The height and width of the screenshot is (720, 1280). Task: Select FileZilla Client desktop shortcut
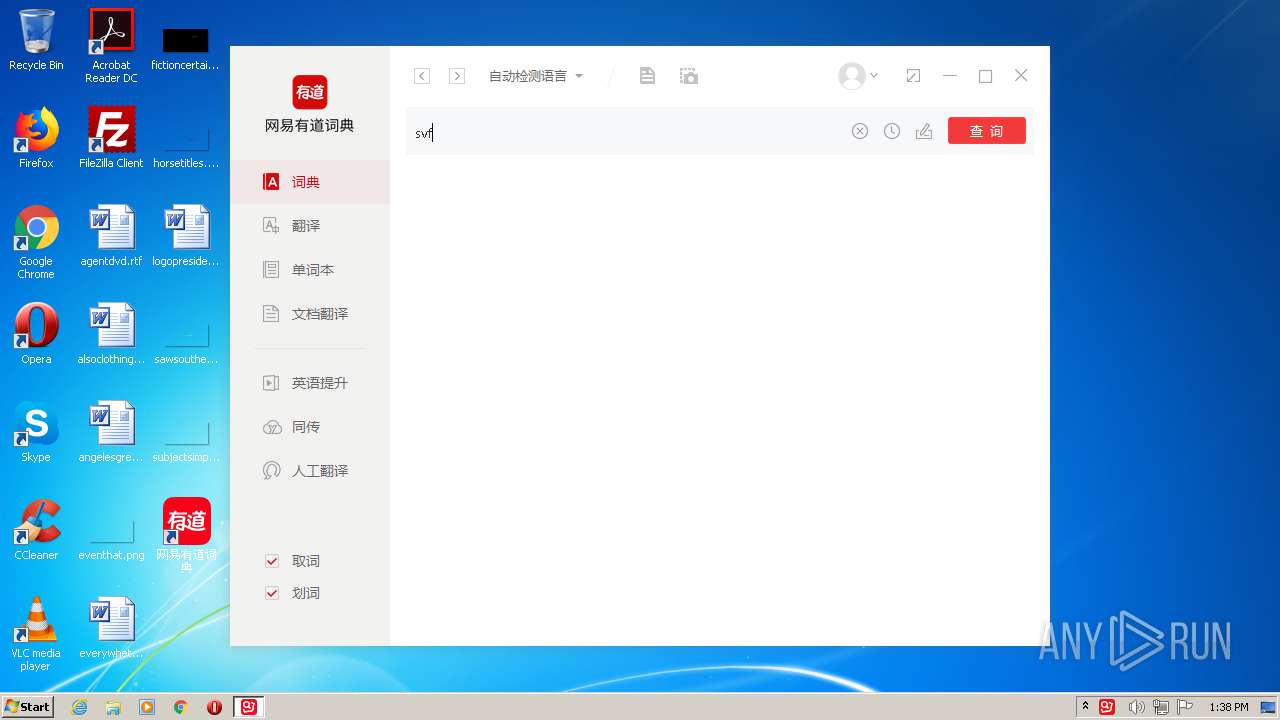[x=111, y=138]
